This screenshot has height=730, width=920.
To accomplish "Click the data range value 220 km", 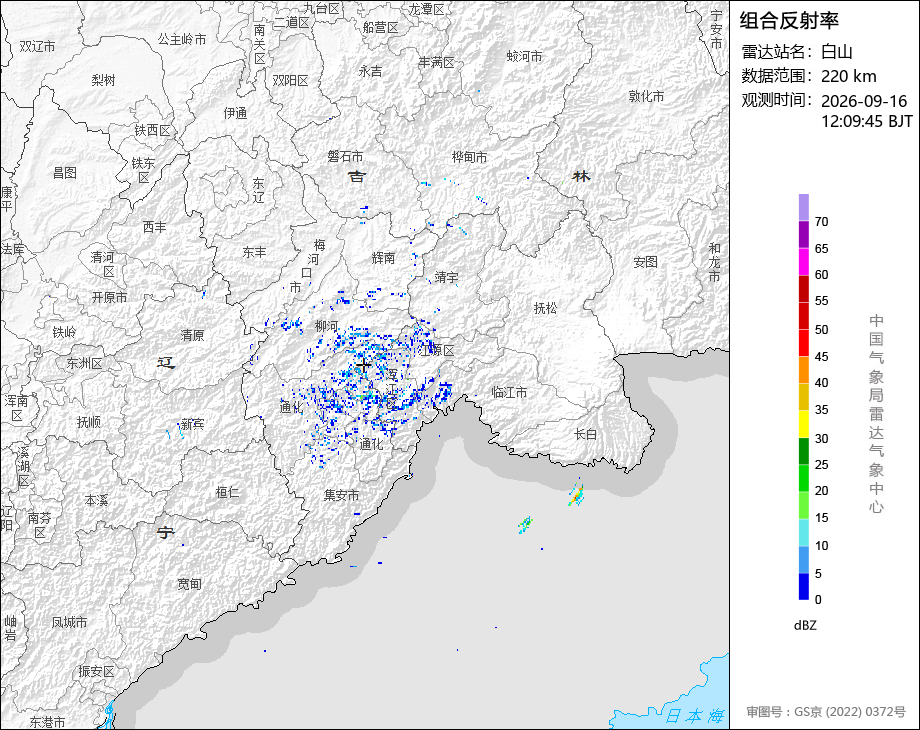I will (x=848, y=76).
